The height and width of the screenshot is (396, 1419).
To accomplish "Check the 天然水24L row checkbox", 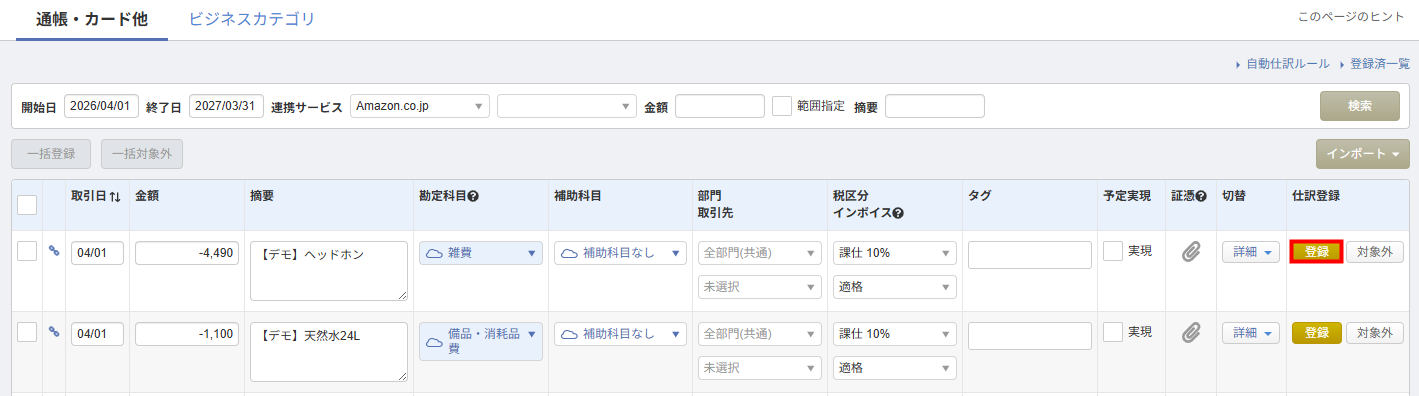I will (27, 333).
